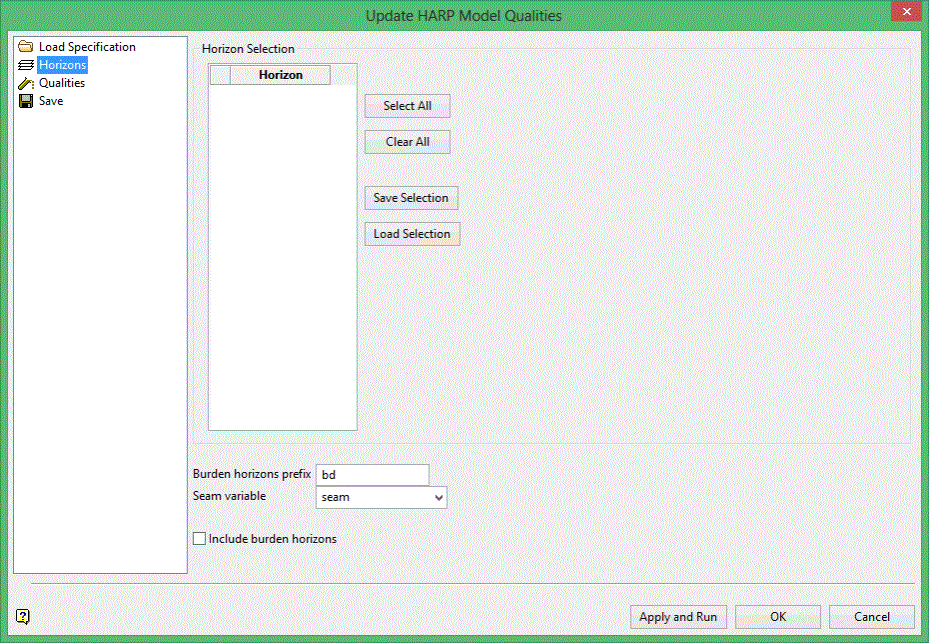The height and width of the screenshot is (643, 929).
Task: Click the Clear All button
Action: point(407,142)
